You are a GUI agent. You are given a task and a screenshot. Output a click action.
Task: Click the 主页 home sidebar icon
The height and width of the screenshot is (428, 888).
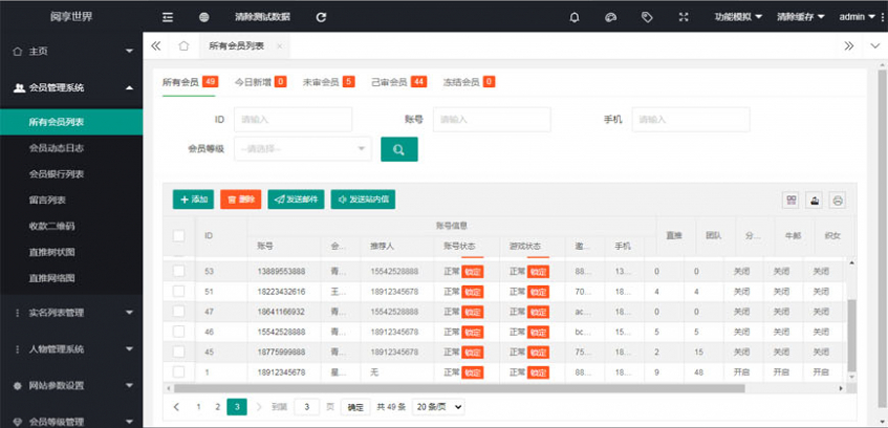tap(17, 51)
